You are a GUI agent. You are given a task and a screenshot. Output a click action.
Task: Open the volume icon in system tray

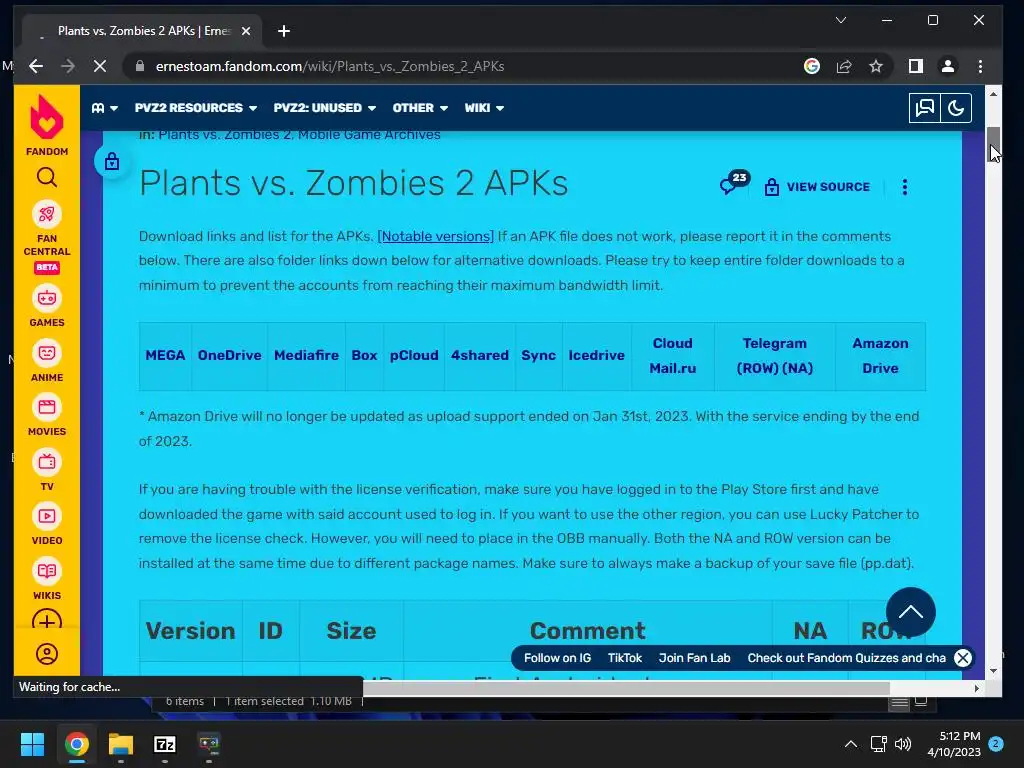(903, 744)
